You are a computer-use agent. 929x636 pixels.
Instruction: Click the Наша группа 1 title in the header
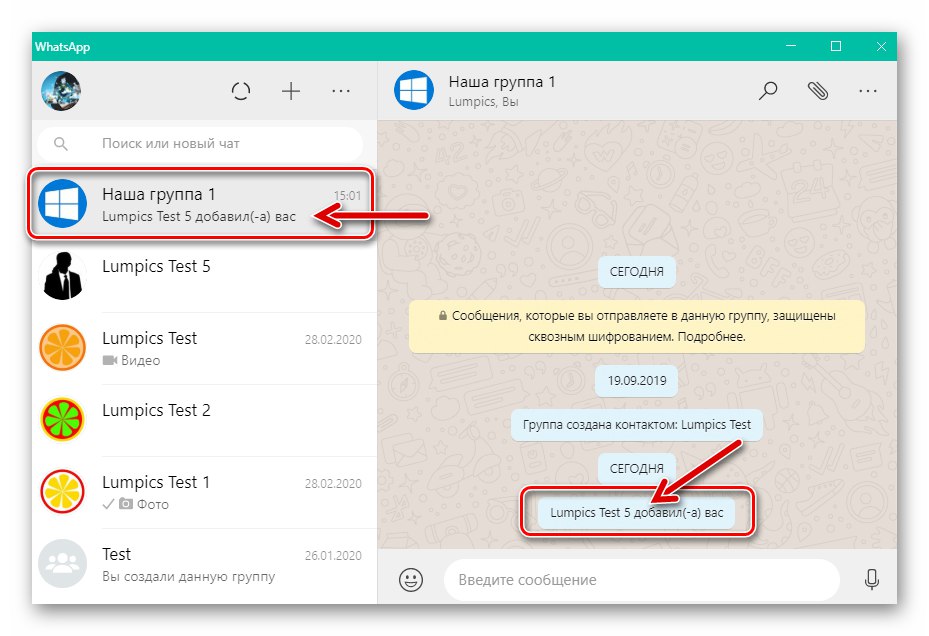pos(502,82)
